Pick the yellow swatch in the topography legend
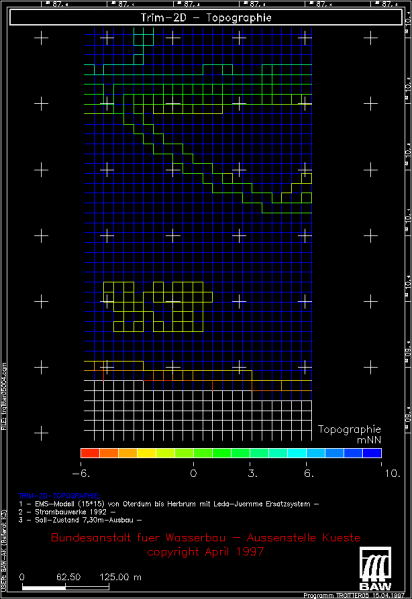The image size is (412, 599). coord(146,453)
